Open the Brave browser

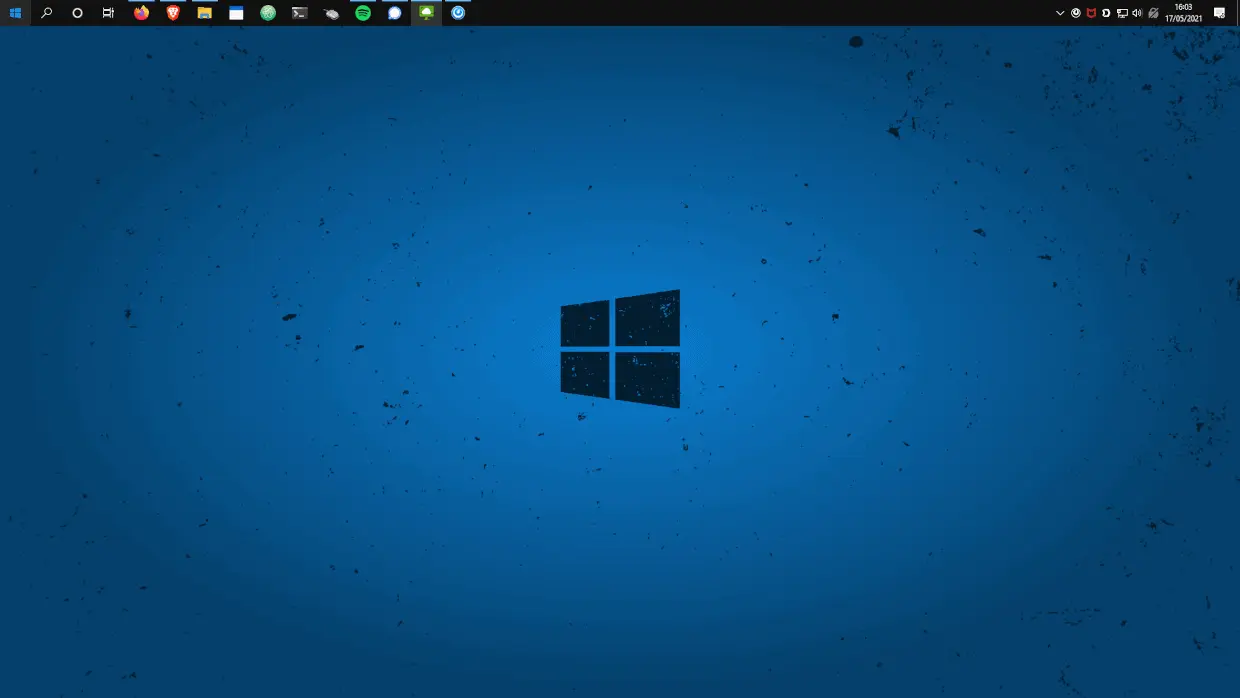(172, 13)
